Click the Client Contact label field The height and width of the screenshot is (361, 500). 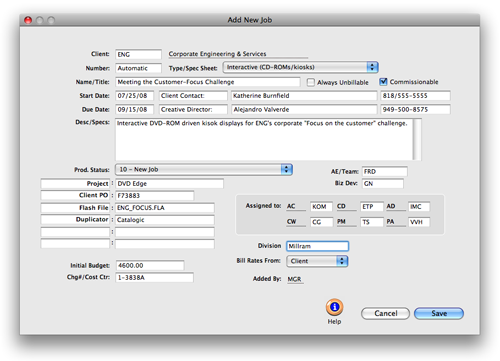point(193,96)
